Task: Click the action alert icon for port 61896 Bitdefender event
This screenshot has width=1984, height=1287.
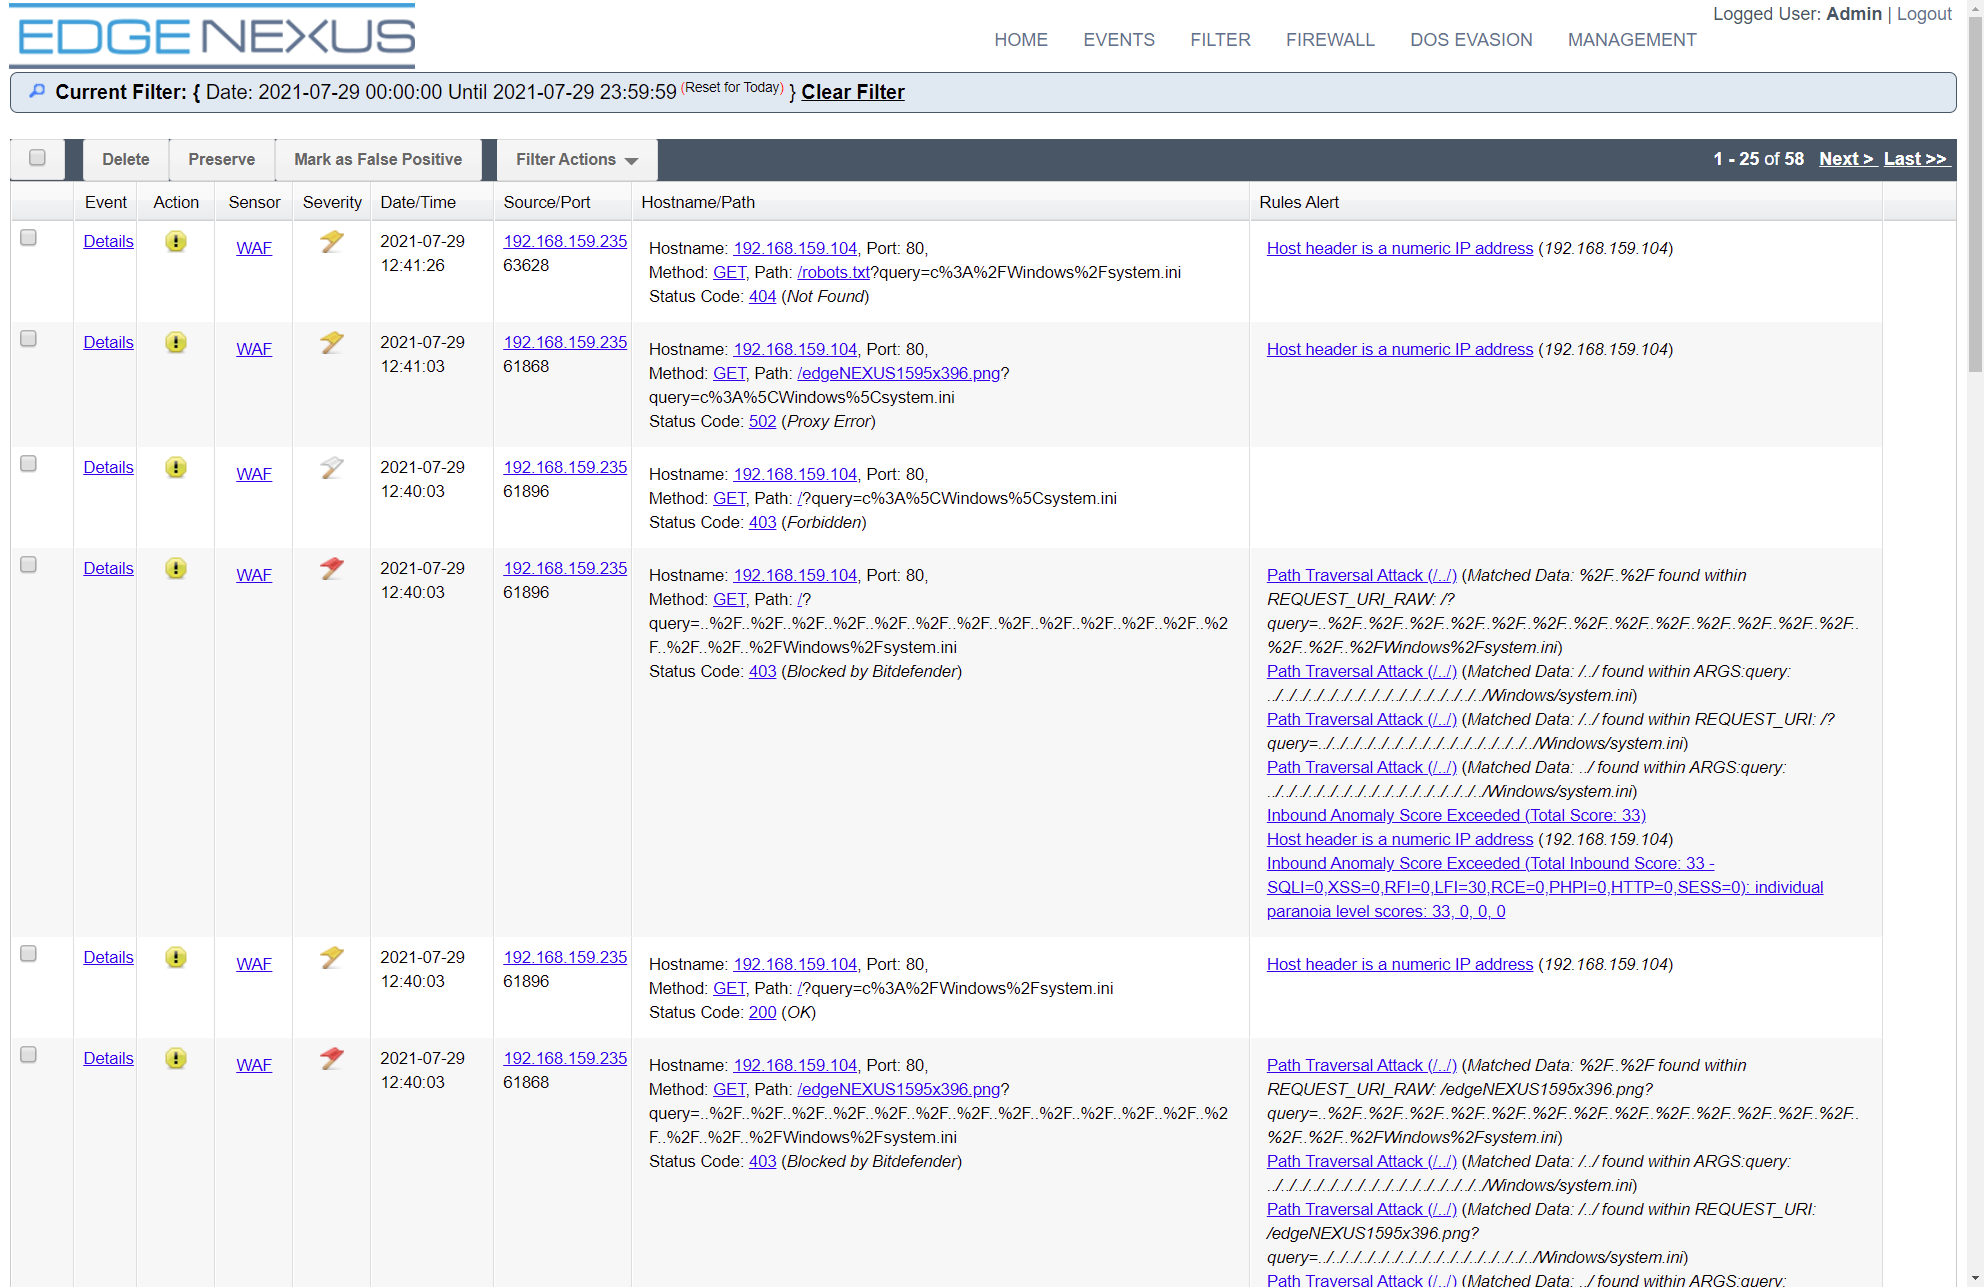Action: click(176, 568)
